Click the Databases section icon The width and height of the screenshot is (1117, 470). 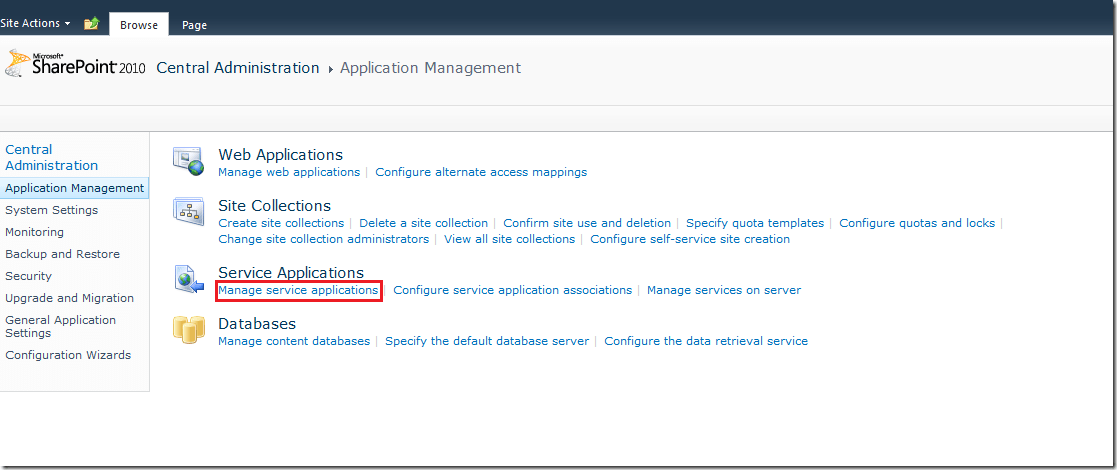[188, 329]
